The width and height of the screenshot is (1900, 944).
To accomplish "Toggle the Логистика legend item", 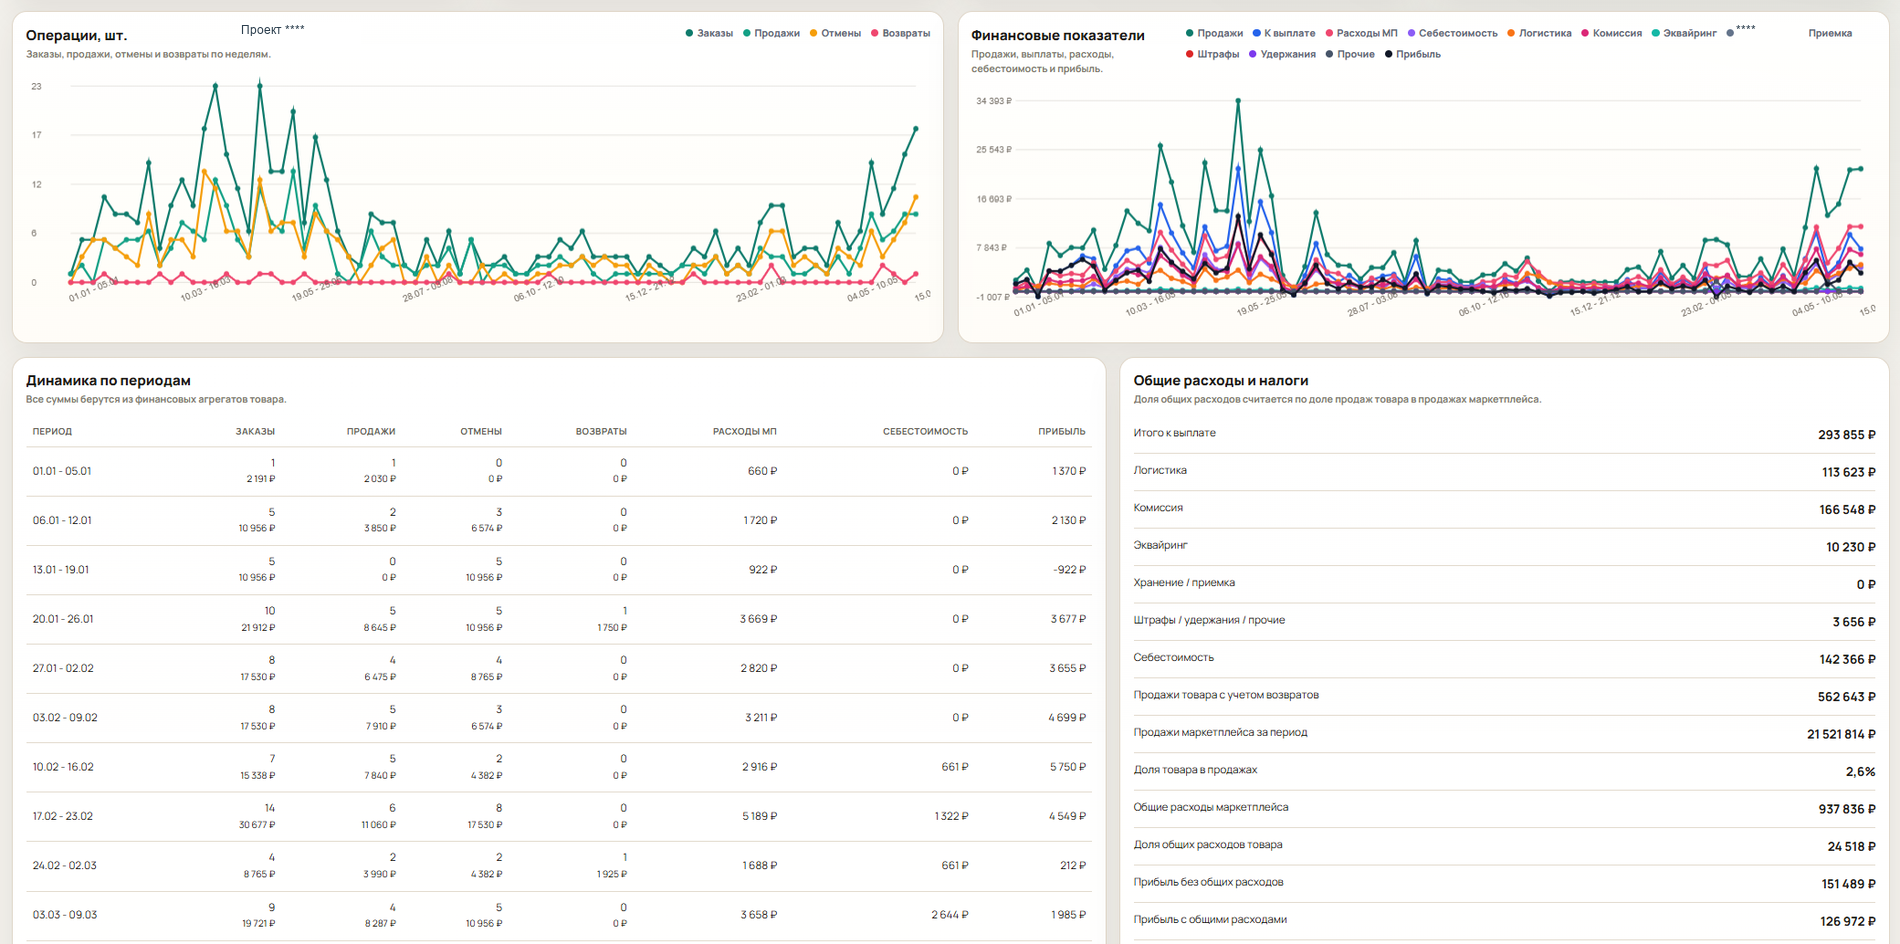I will (1539, 33).
